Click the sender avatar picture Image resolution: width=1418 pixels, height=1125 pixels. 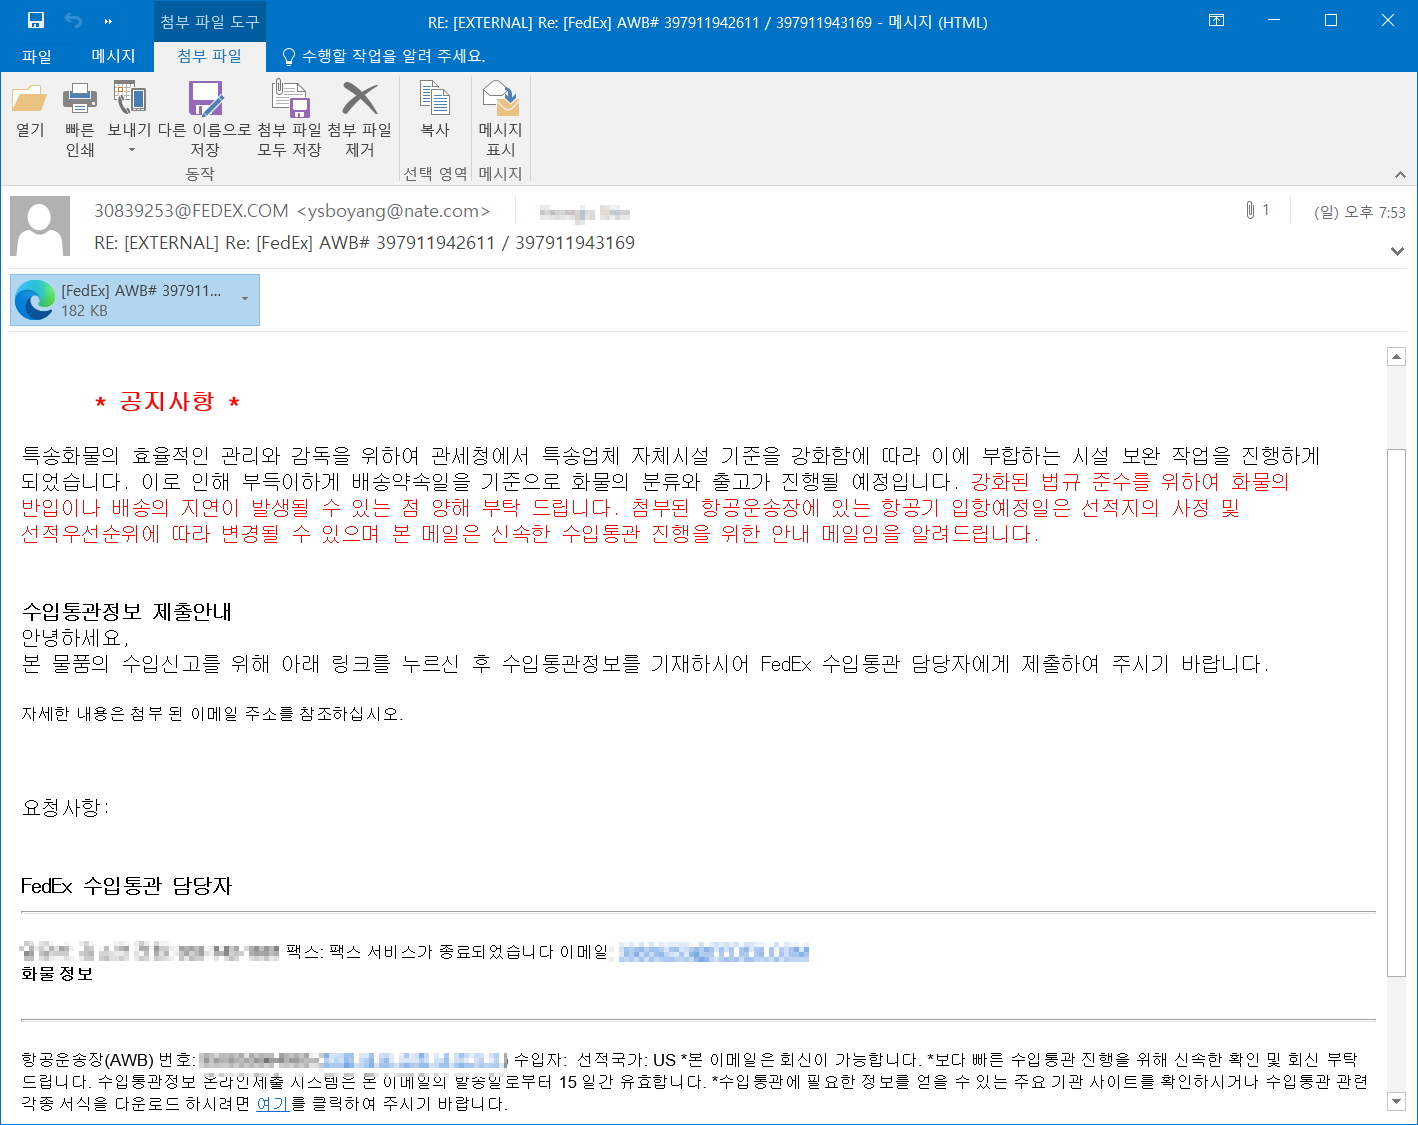tap(40, 226)
